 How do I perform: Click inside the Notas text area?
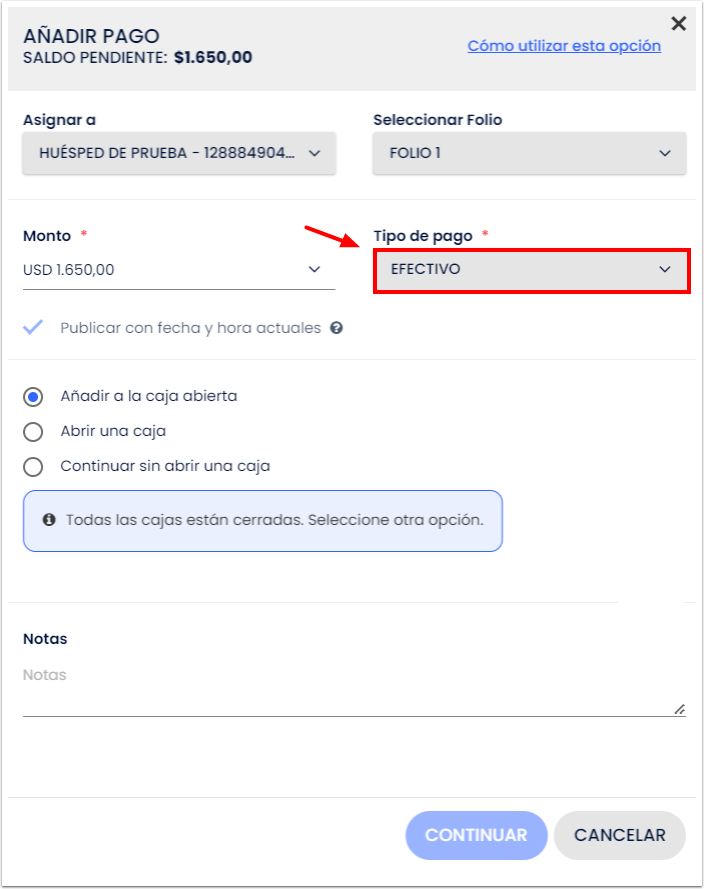(340, 688)
